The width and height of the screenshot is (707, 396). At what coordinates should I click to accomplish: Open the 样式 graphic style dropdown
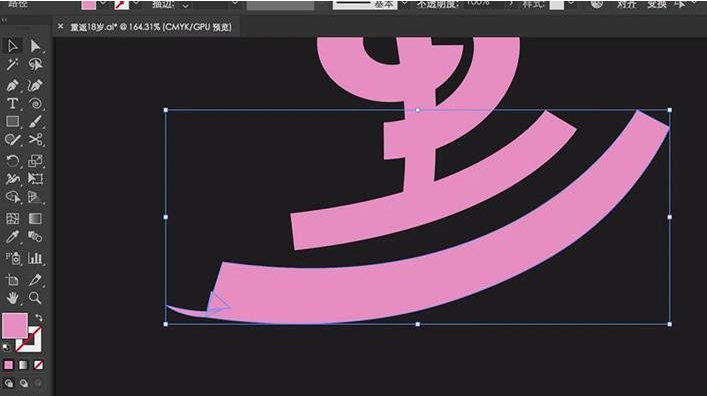coord(572,4)
